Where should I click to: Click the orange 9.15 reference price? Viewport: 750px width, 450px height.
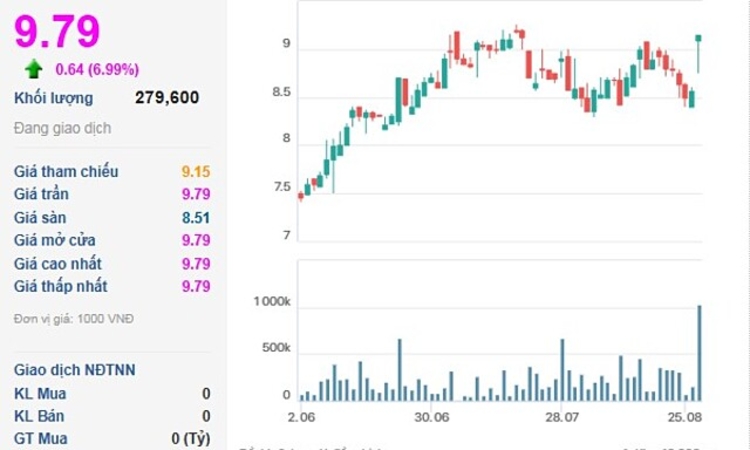pos(196,172)
